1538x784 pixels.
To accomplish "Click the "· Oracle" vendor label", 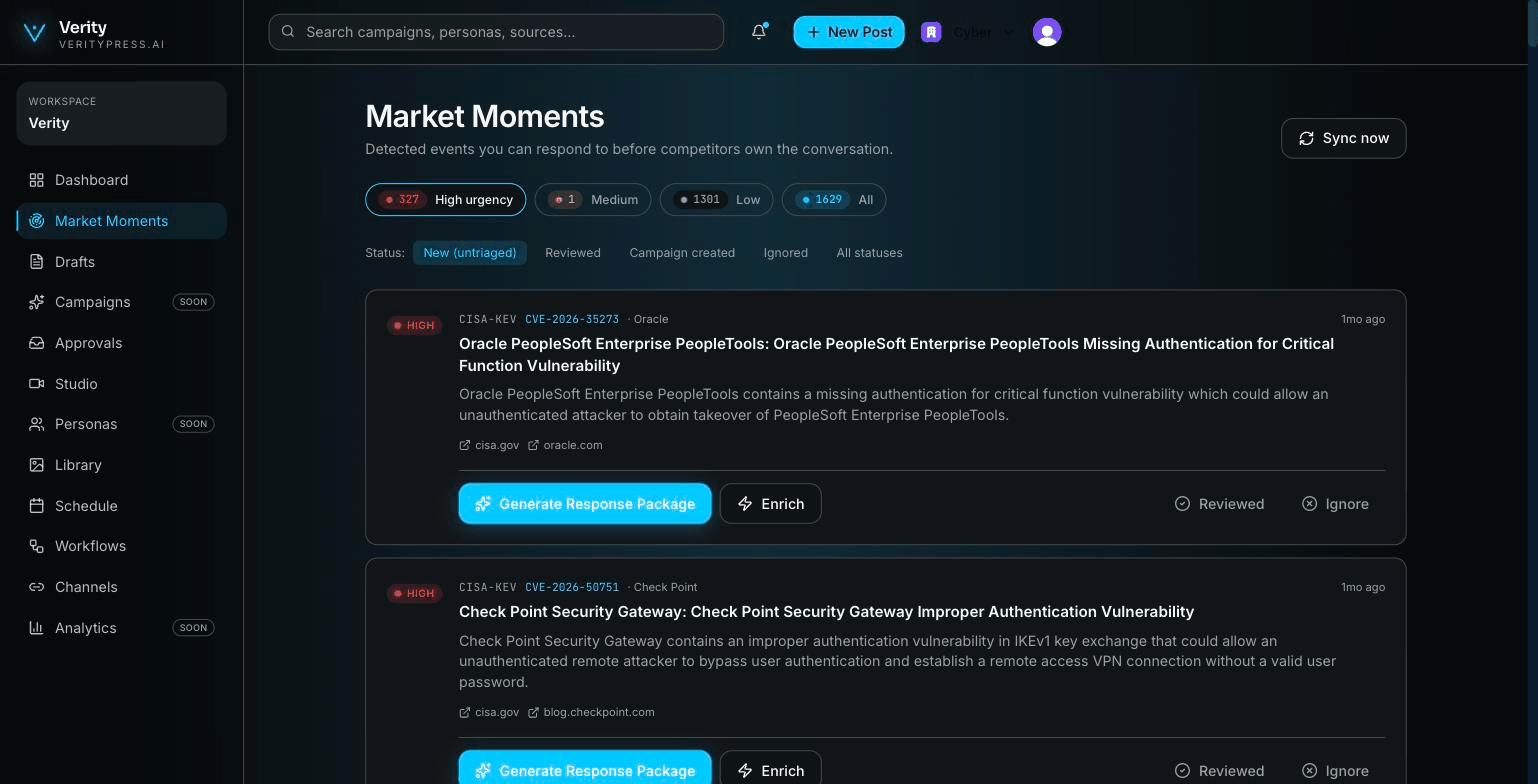I will pos(648,319).
